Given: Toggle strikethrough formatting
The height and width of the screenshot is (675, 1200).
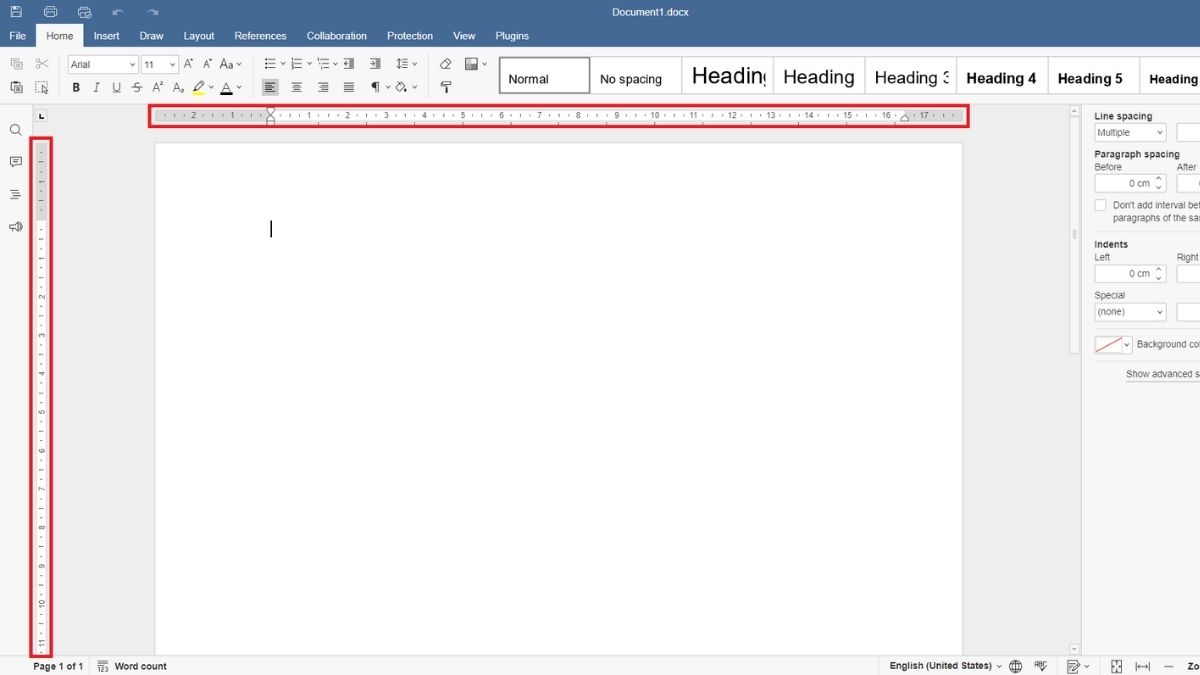Looking at the screenshot, I should (x=137, y=87).
